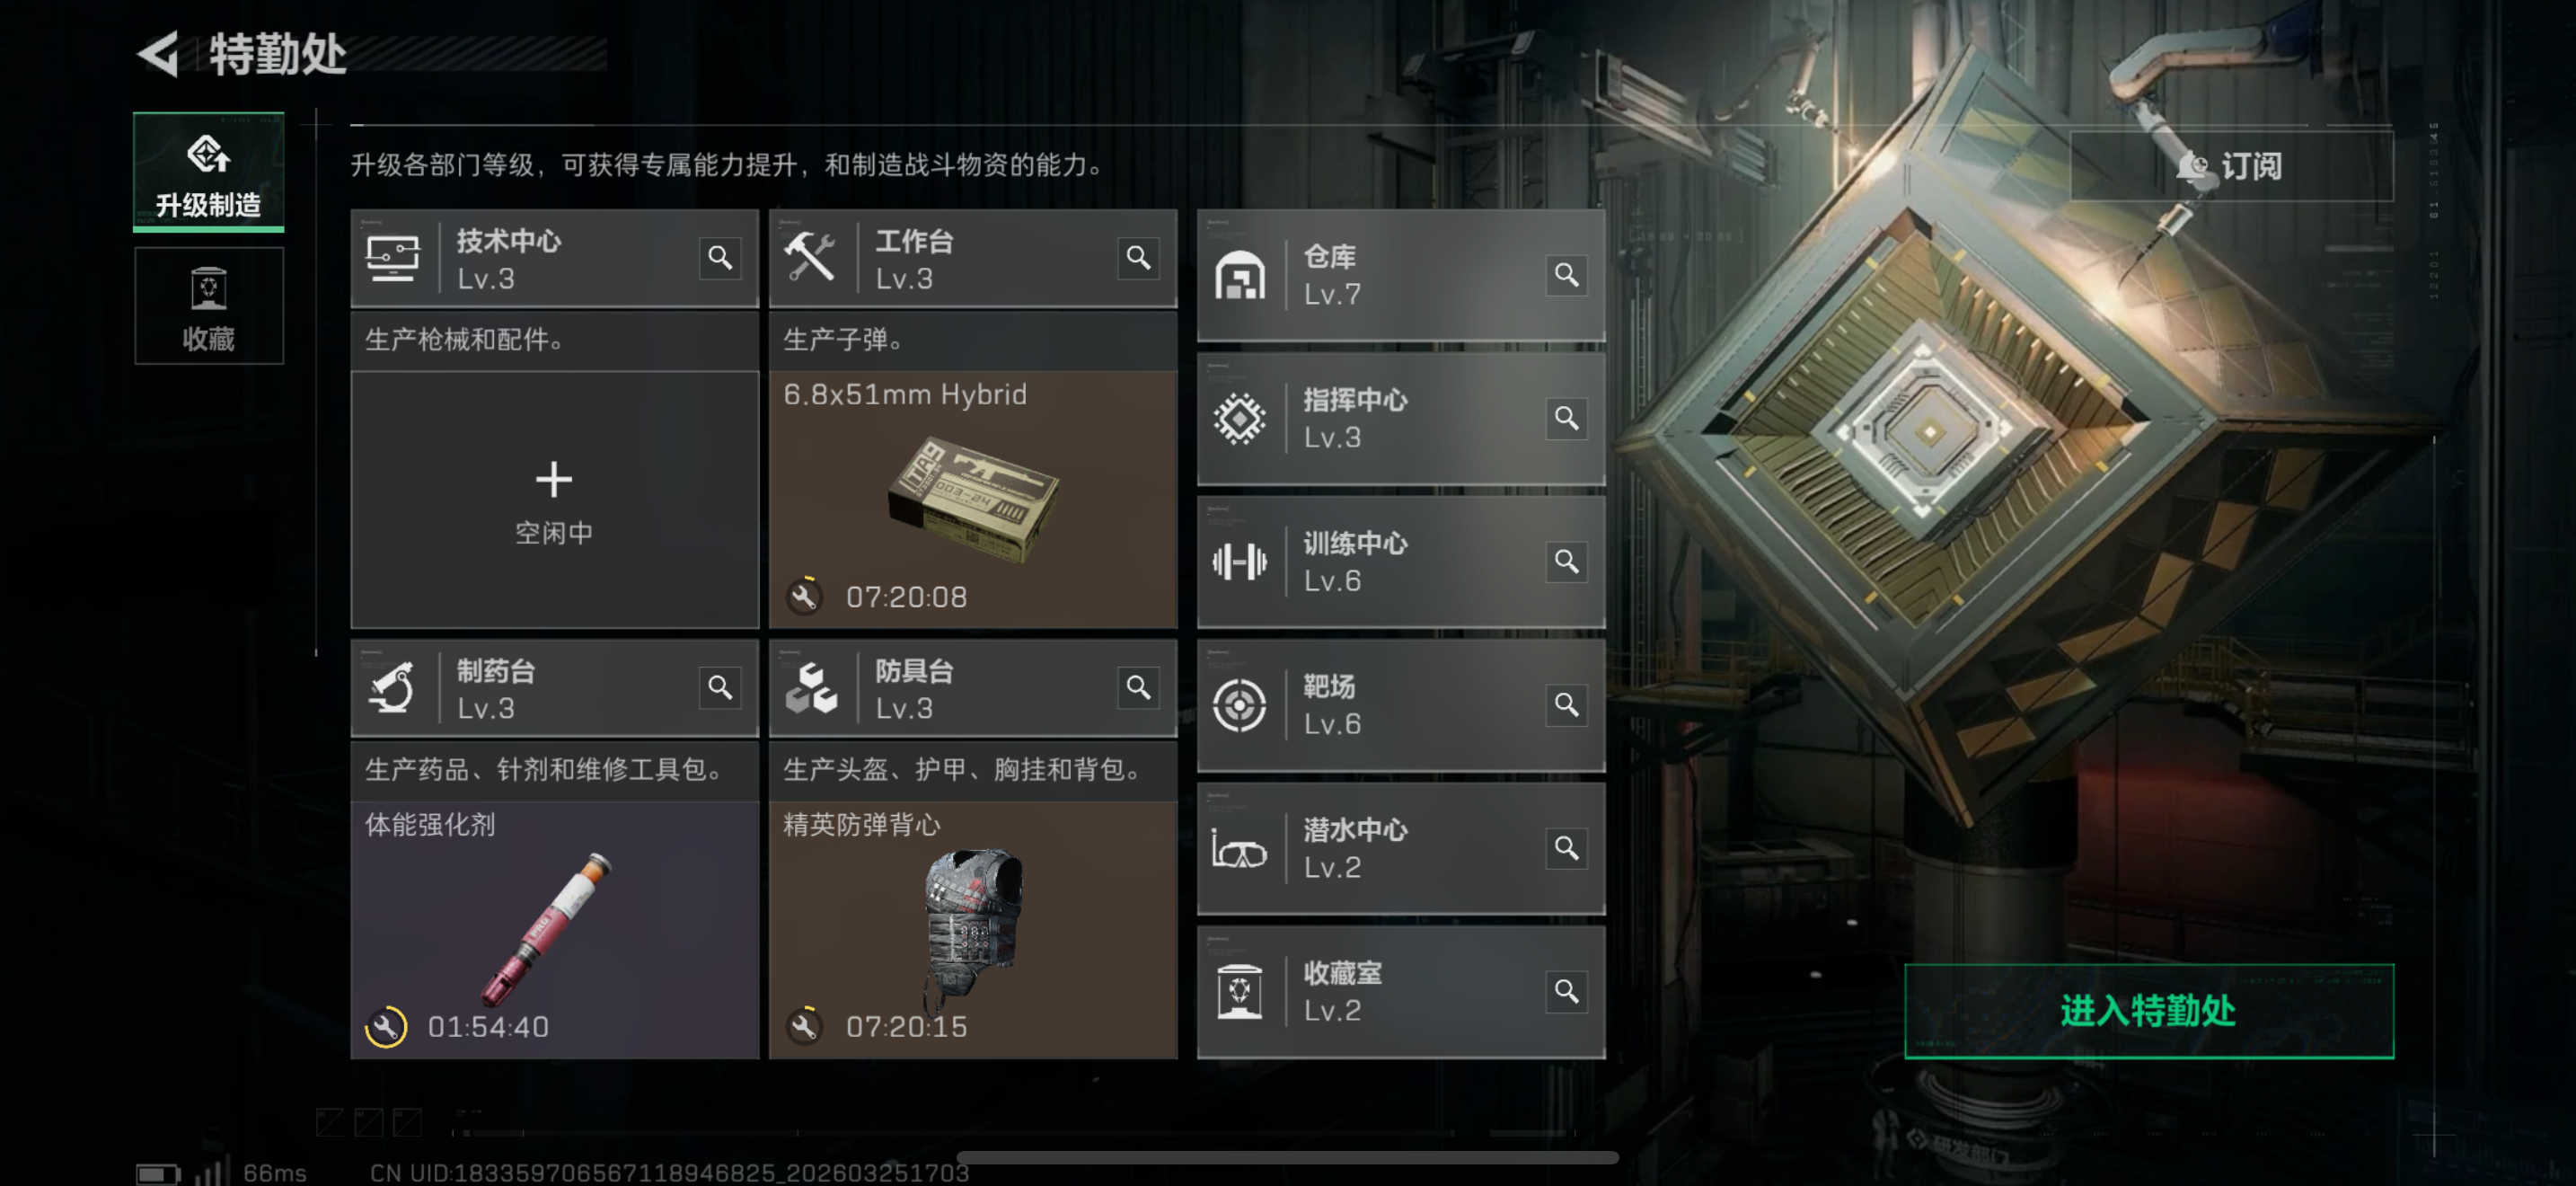Screen dimensions: 2576x1186
Task: Switch to the 升级制造 tab
Action: 209,172
